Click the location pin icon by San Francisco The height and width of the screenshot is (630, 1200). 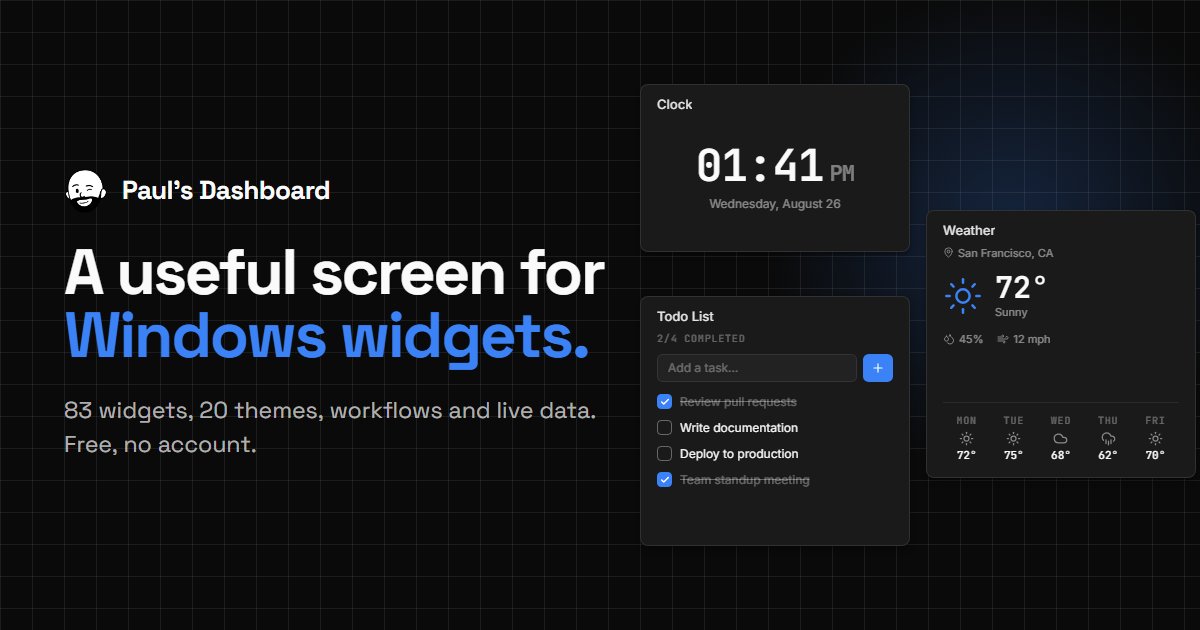click(x=948, y=254)
